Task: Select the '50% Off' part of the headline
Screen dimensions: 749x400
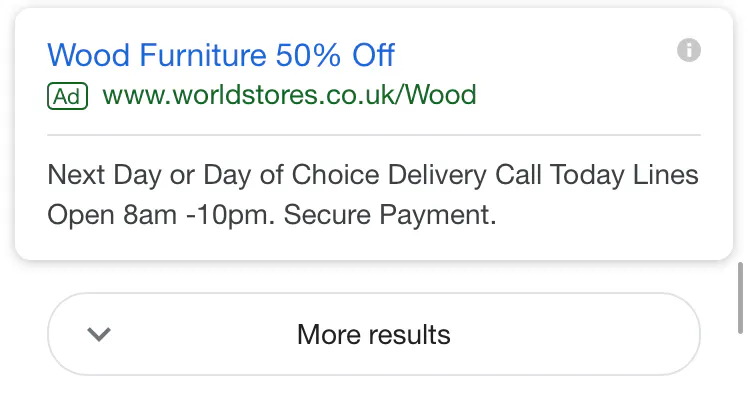Action: tap(335, 54)
